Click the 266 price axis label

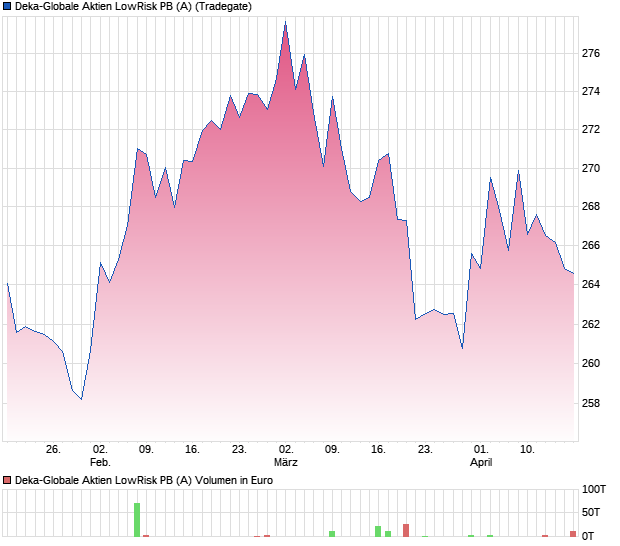click(591, 246)
